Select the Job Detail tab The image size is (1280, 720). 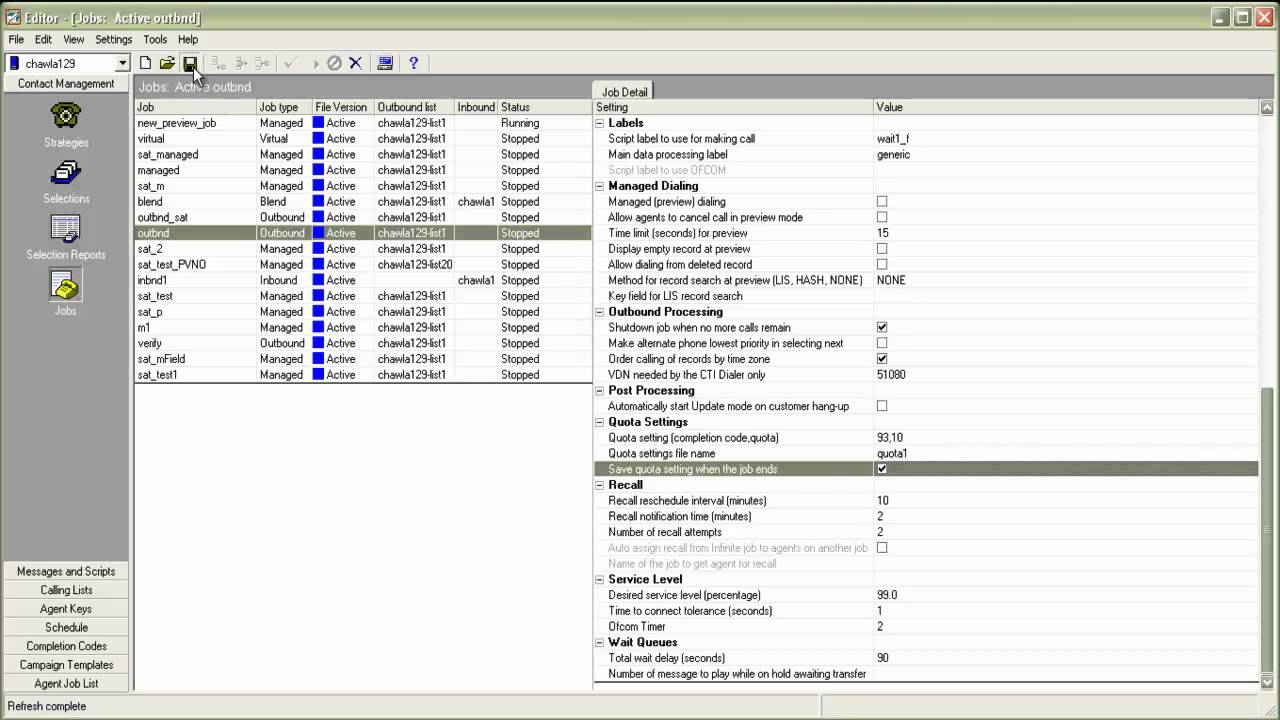click(x=624, y=92)
